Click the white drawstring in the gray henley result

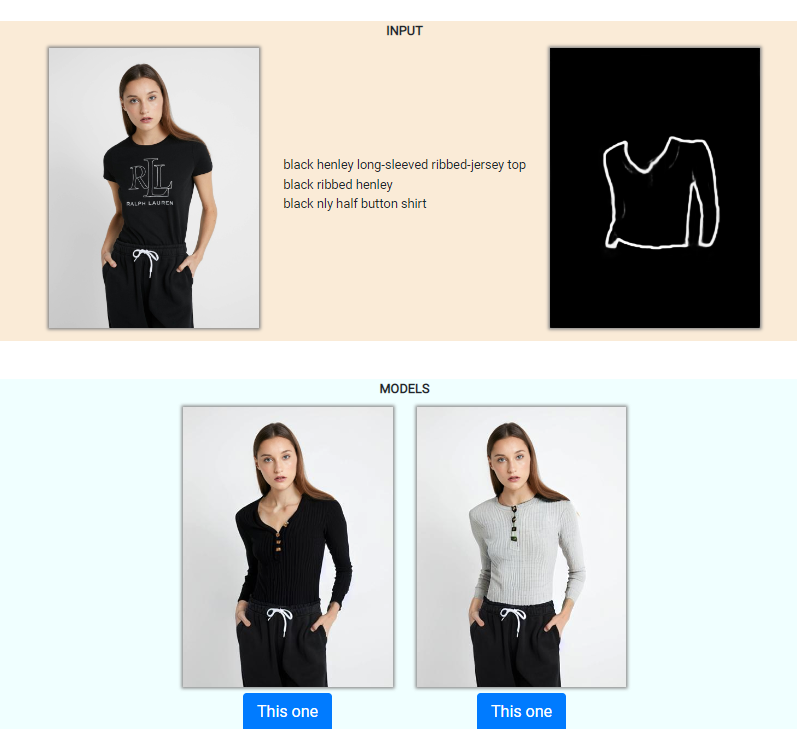coord(512,620)
